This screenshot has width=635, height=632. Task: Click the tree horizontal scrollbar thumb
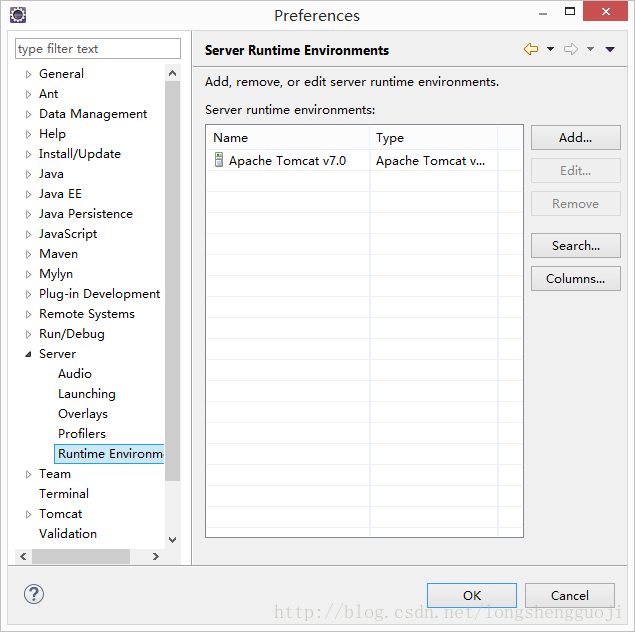coord(81,556)
